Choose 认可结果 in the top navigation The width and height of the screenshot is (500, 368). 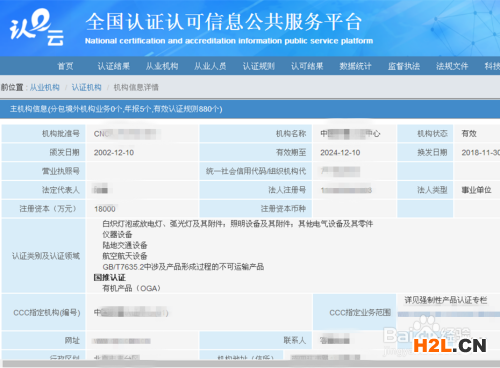click(307, 66)
